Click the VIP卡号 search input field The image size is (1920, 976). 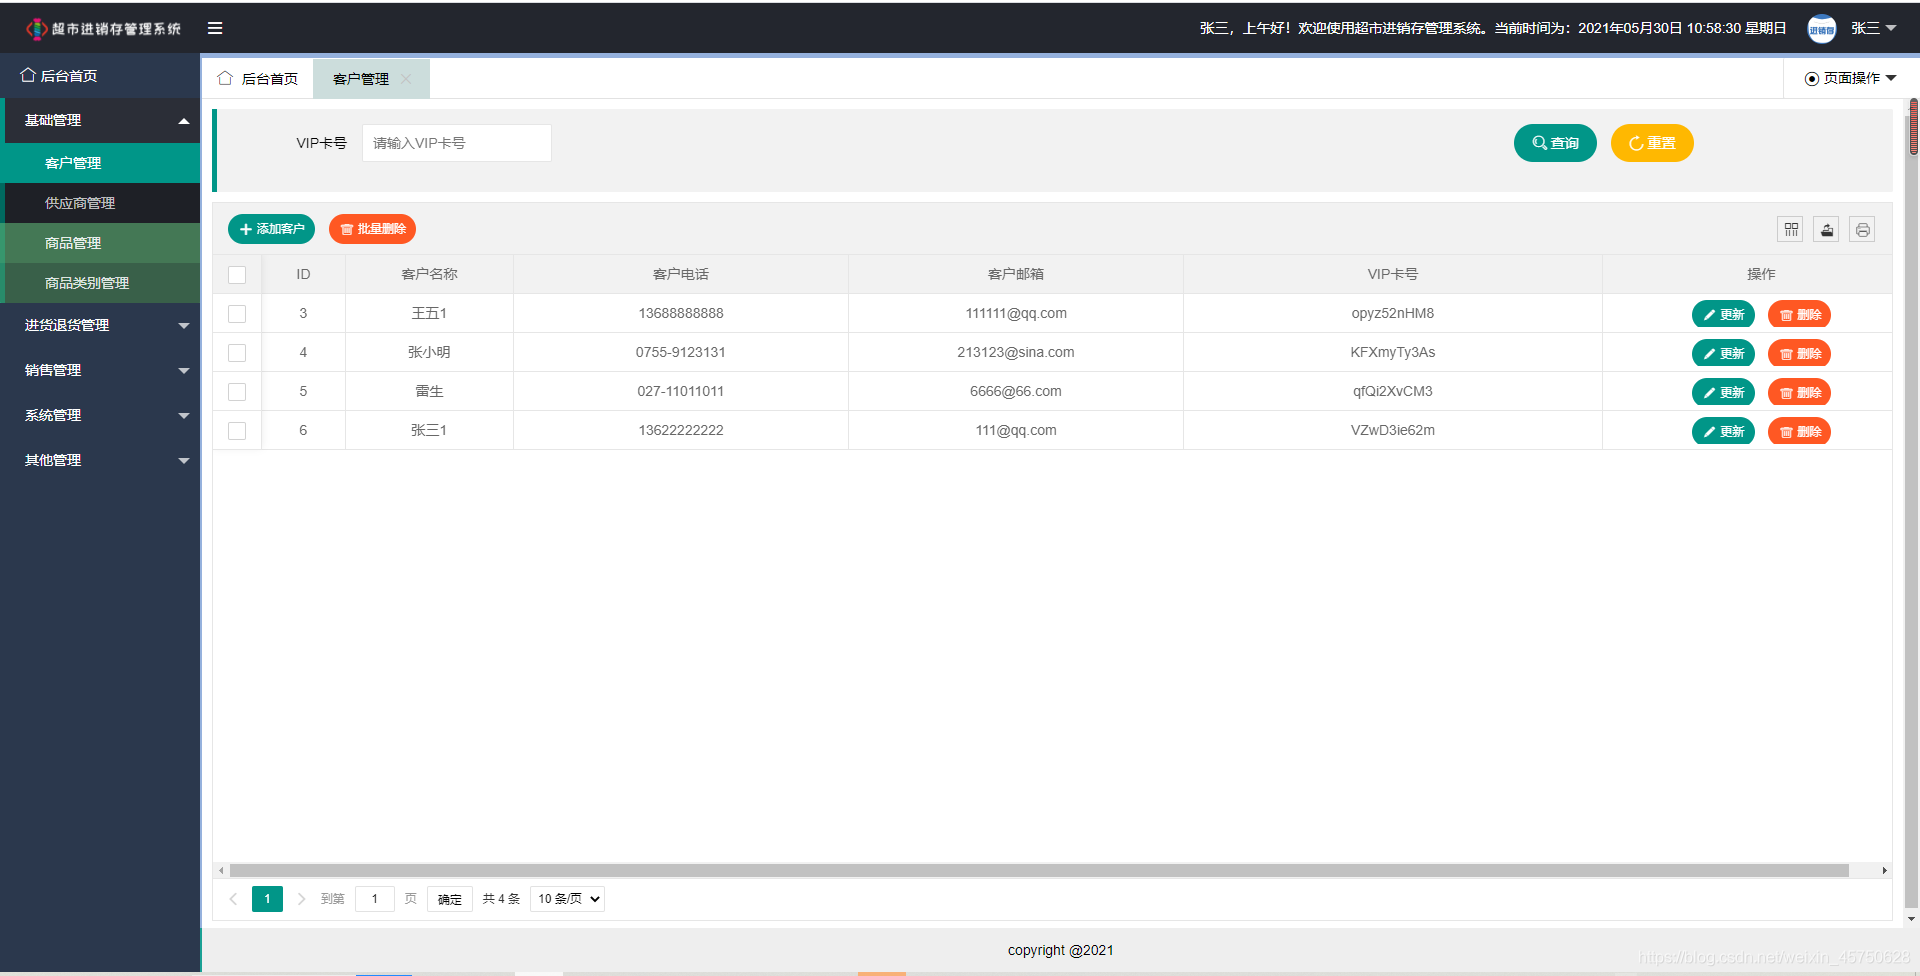click(456, 142)
